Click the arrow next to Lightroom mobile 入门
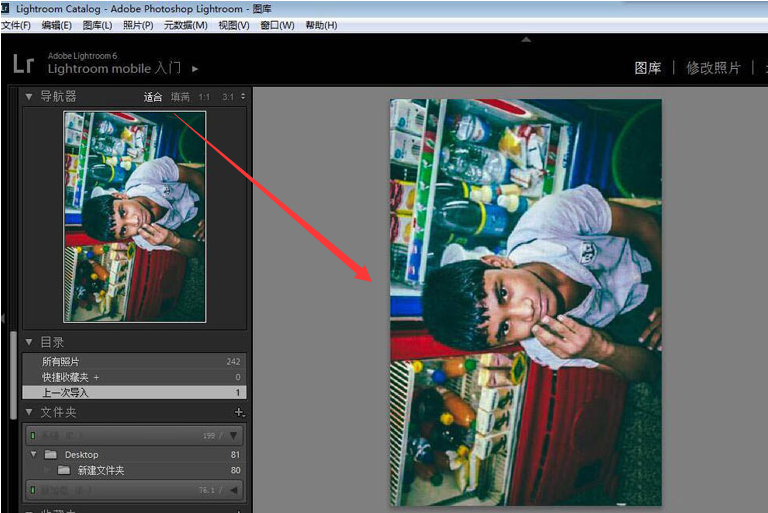Image resolution: width=768 pixels, height=513 pixels. point(195,69)
